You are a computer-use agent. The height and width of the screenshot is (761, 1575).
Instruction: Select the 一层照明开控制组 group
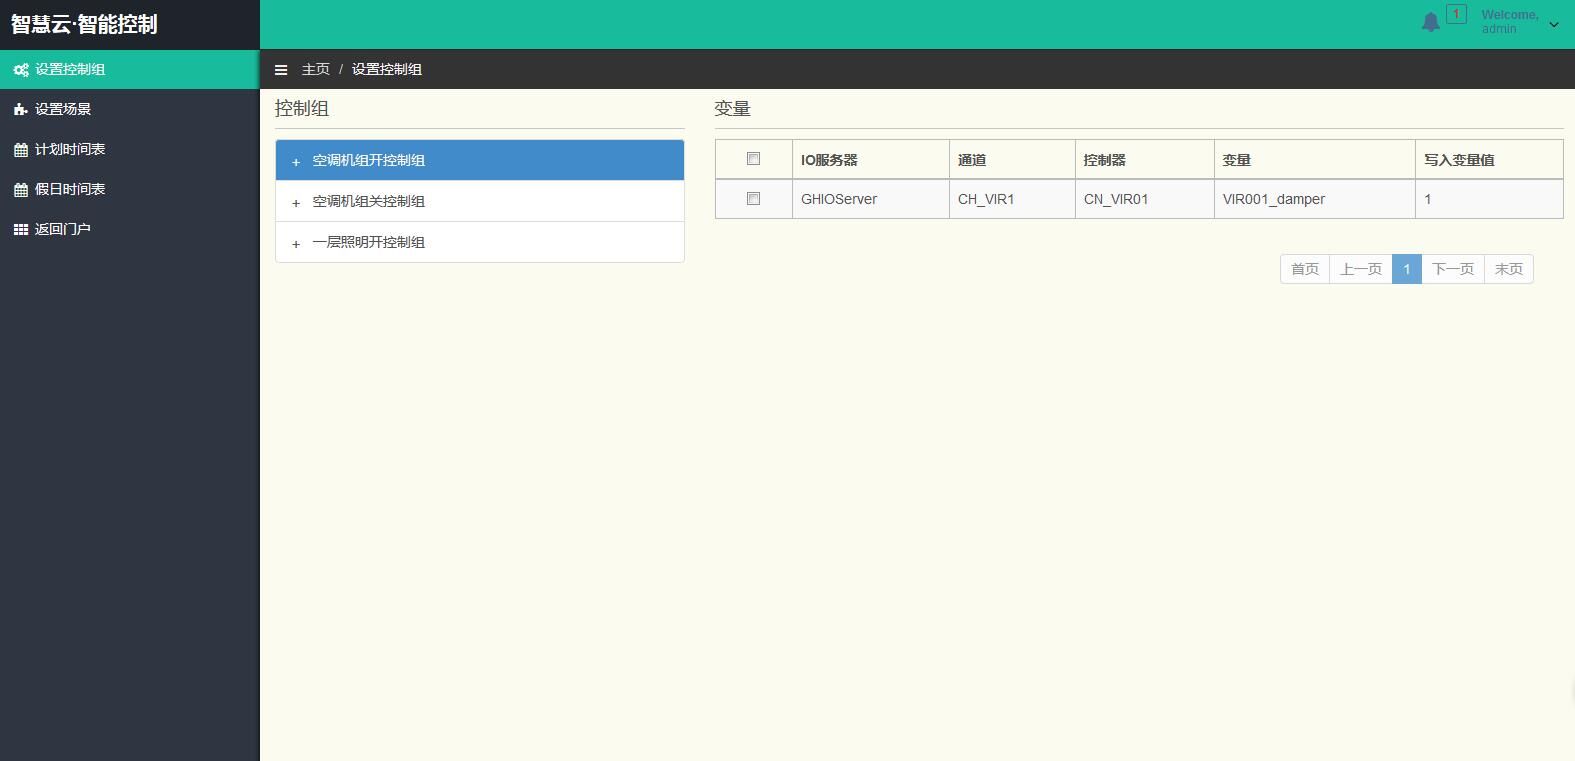[480, 242]
